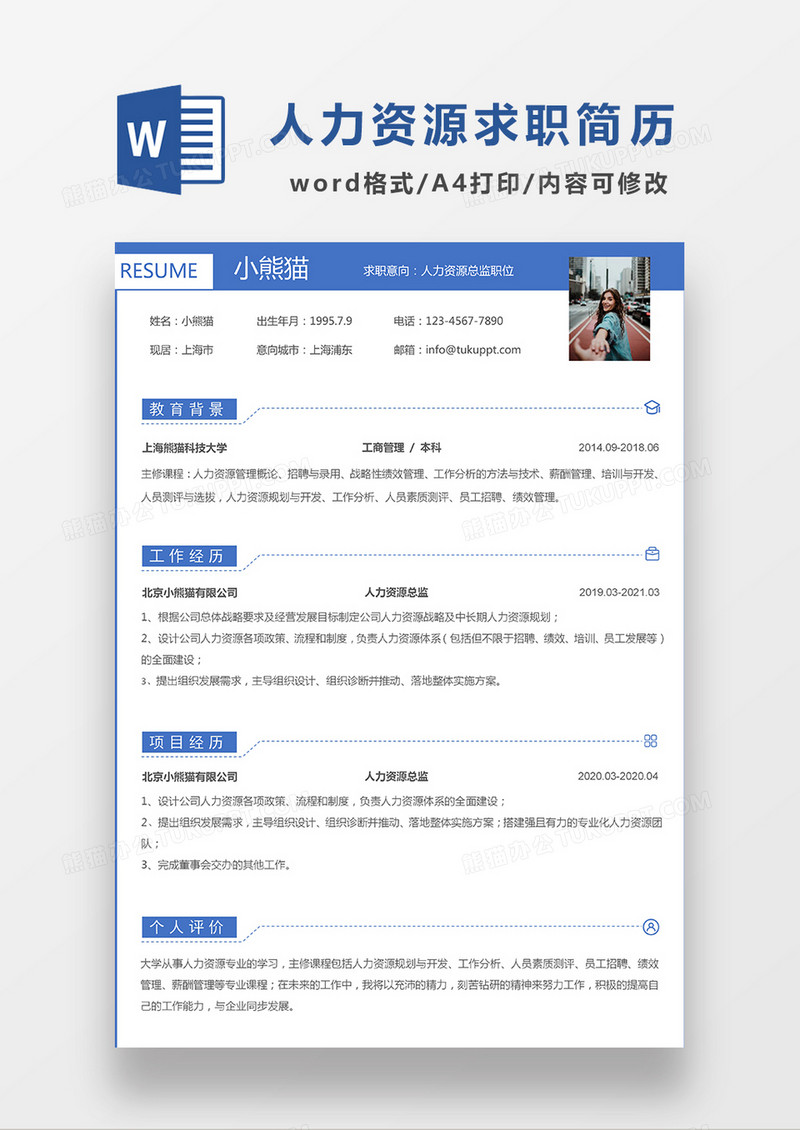
Task: Click the date range 2020.03-2020.04
Action: [x=618, y=776]
